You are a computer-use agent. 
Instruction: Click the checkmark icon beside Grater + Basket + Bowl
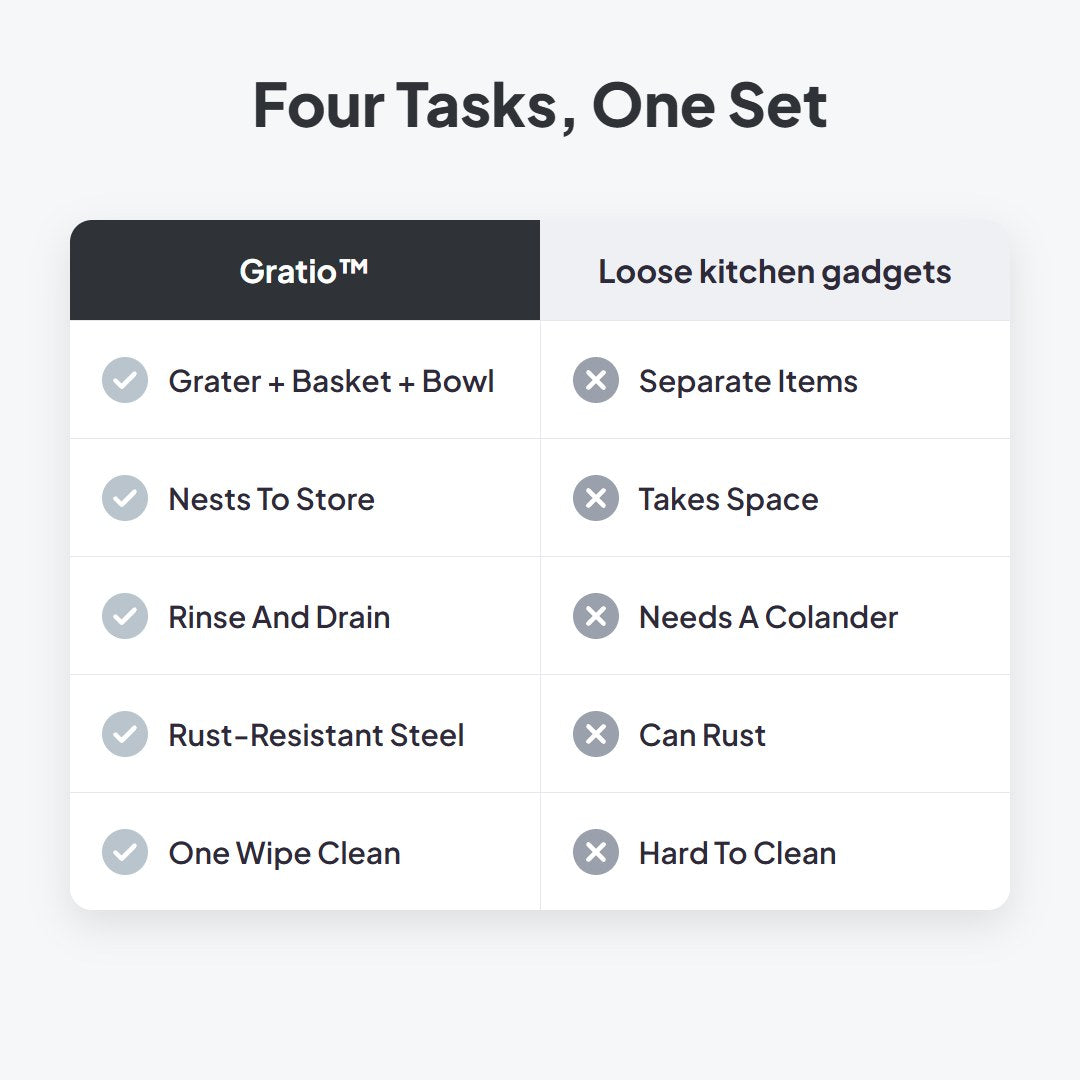pos(125,380)
